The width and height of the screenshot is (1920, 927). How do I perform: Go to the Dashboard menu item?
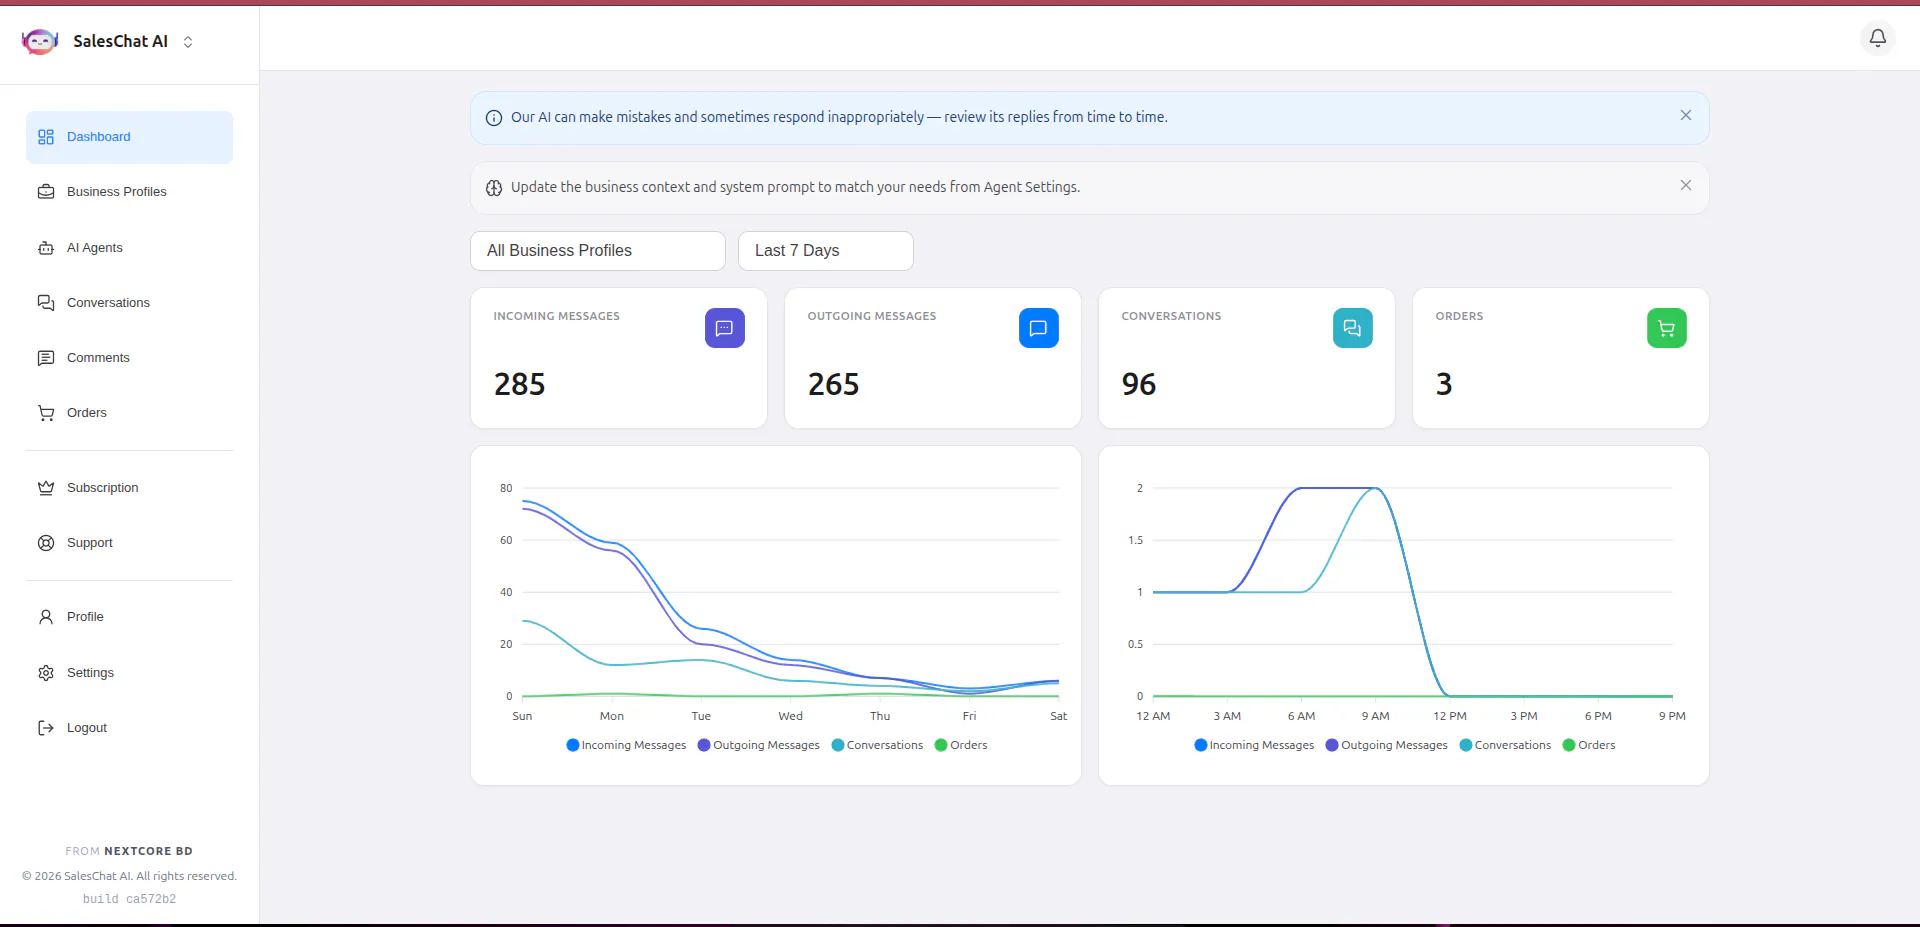tap(129, 137)
